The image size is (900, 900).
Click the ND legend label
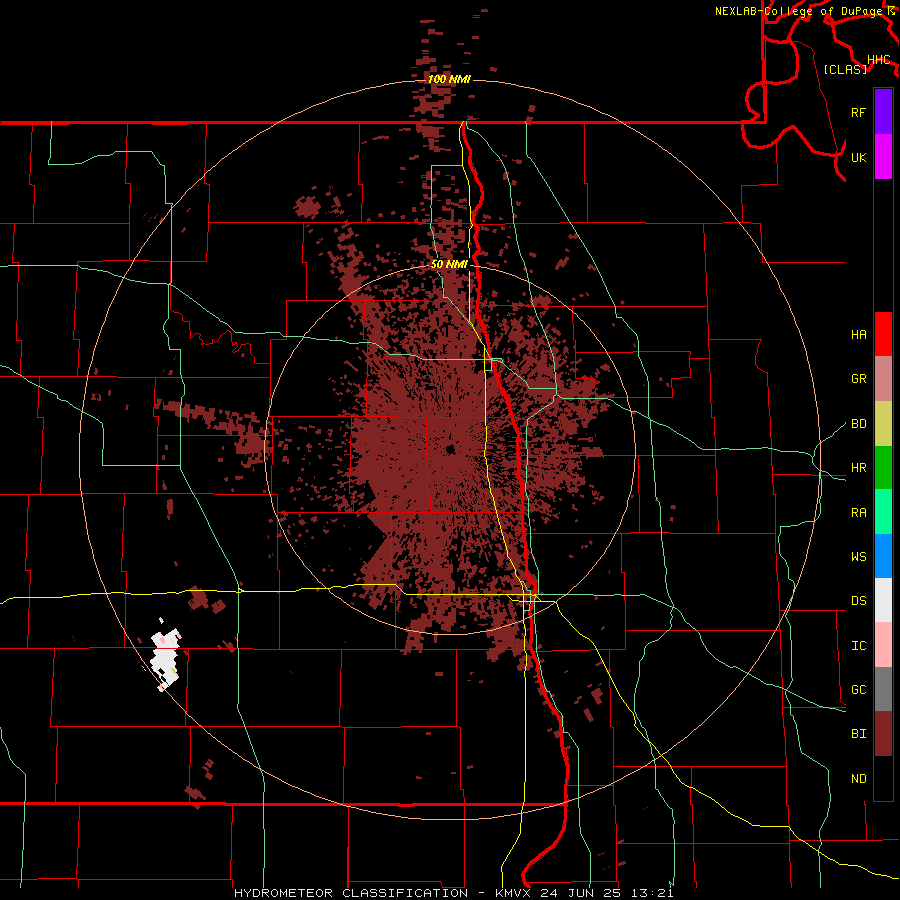pos(858,779)
